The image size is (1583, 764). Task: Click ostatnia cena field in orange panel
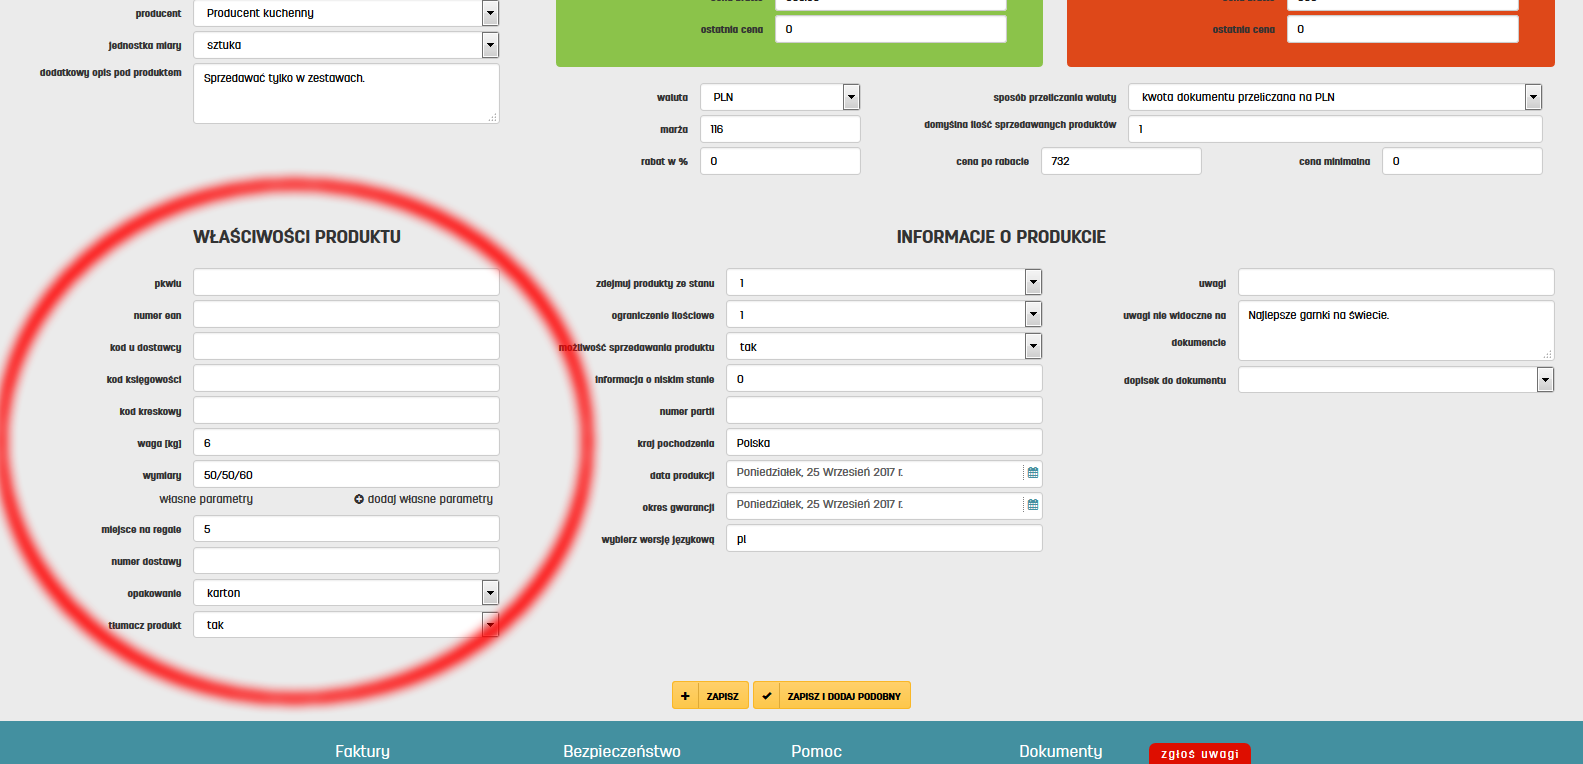(x=1402, y=29)
